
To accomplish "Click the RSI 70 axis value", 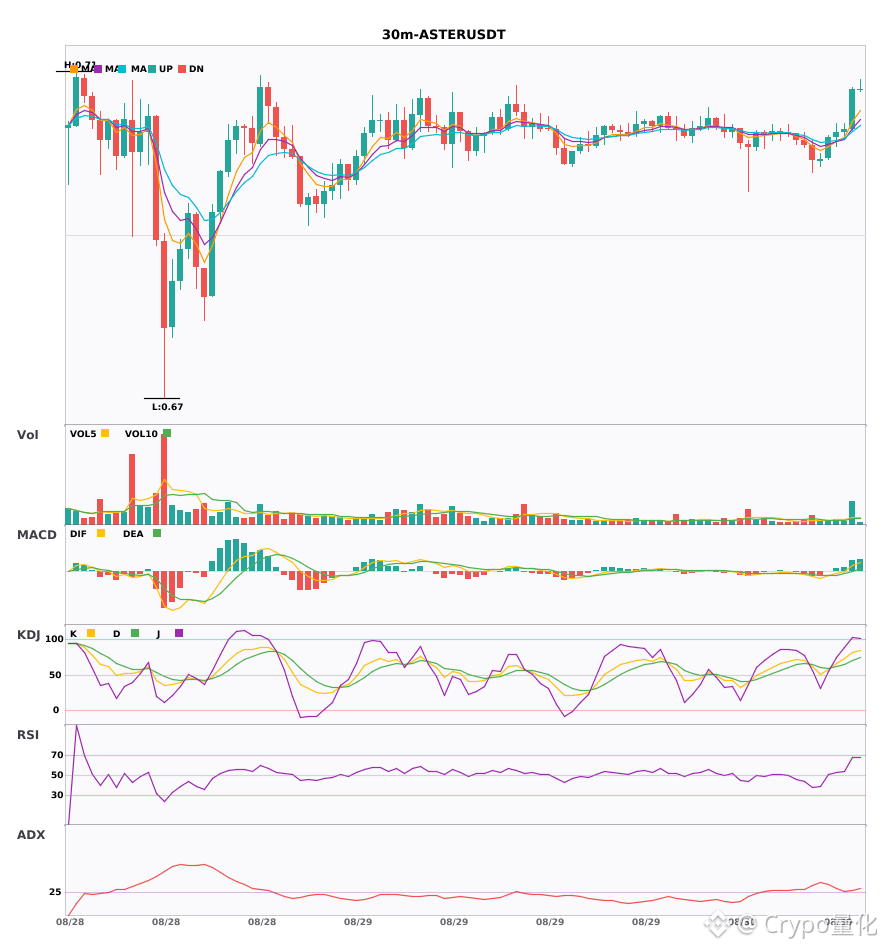I will tap(57, 755).
